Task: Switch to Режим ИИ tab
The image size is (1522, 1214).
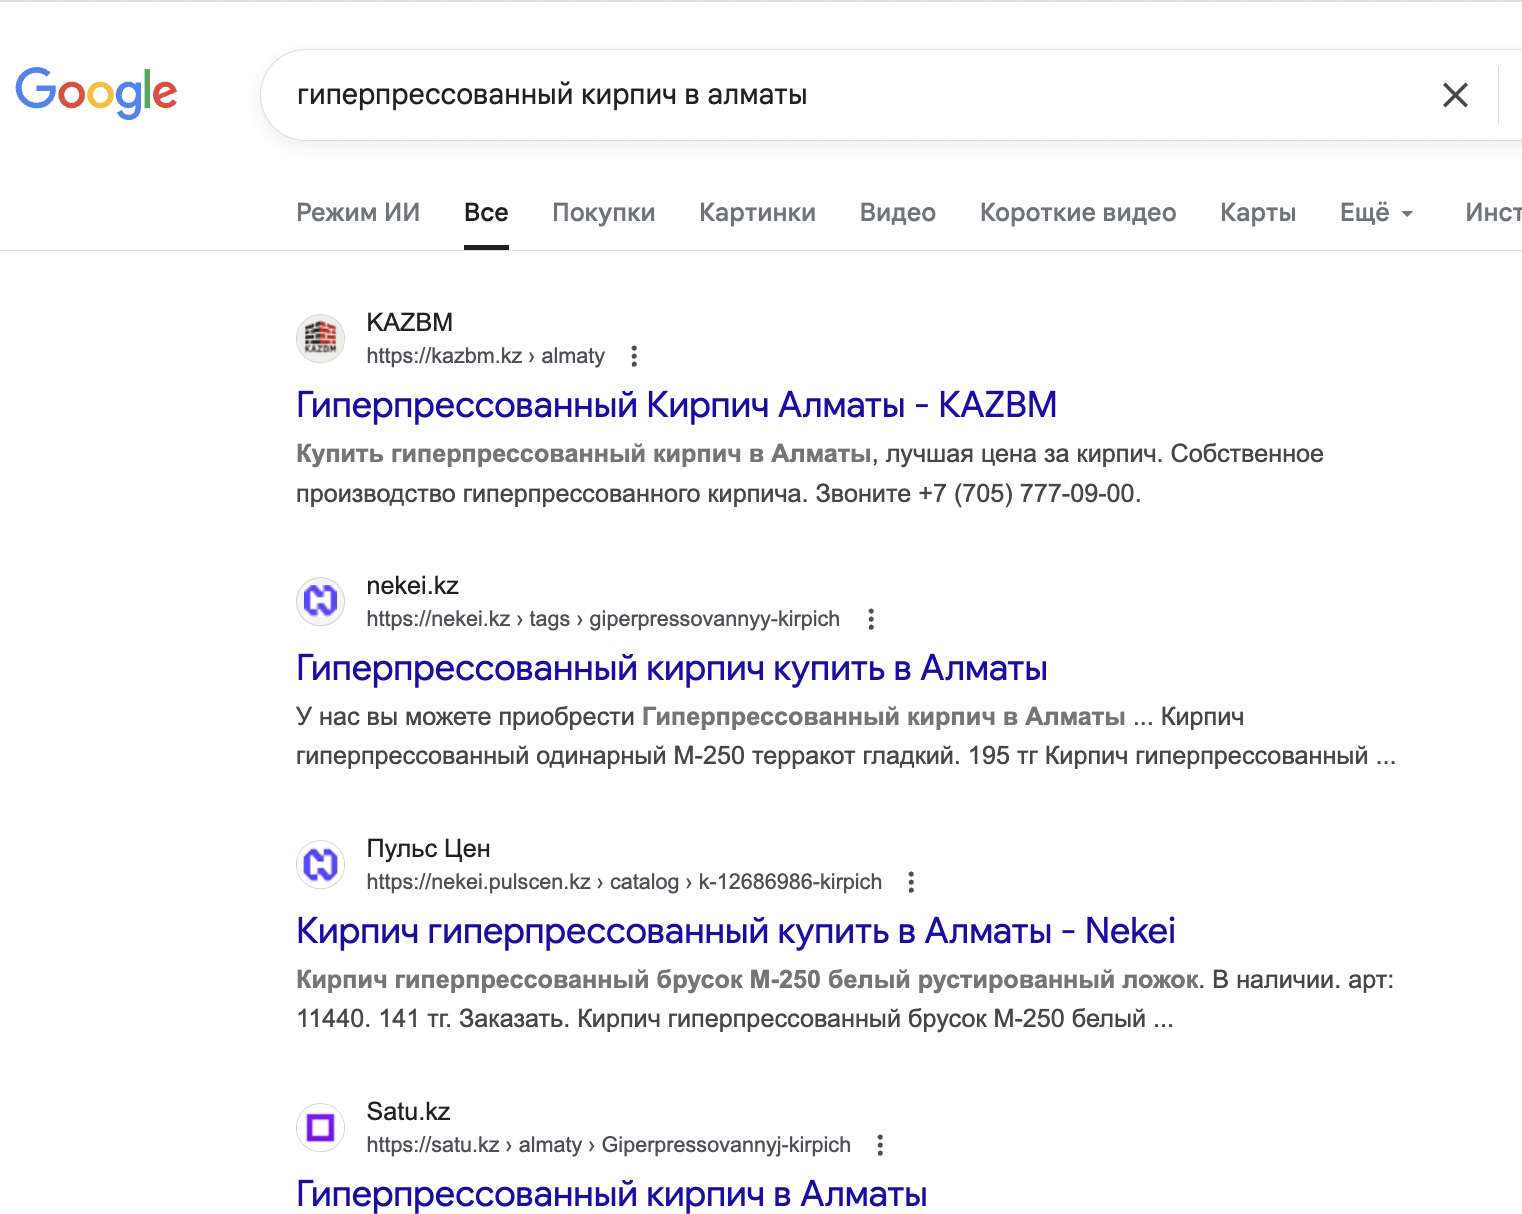Action: pos(358,213)
